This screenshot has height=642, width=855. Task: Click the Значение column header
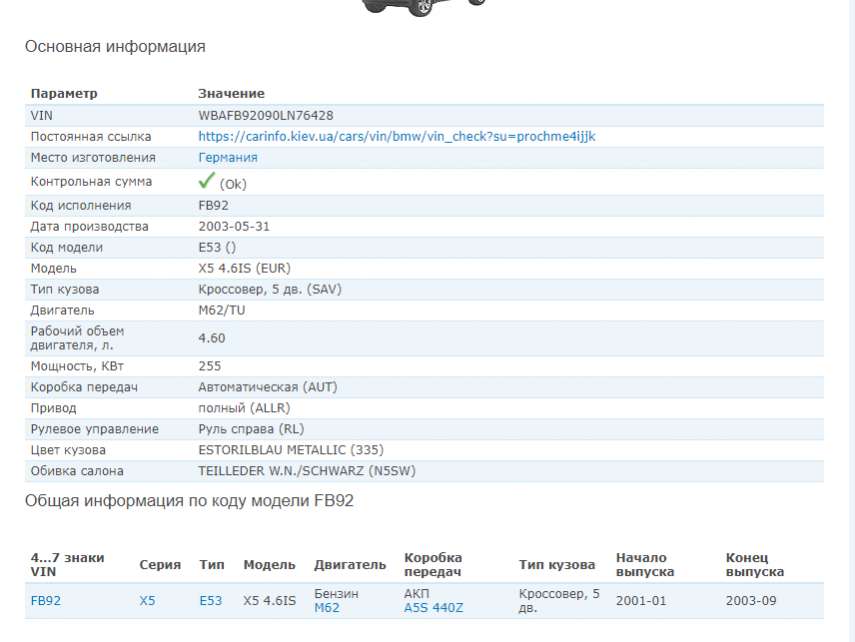tap(231, 93)
